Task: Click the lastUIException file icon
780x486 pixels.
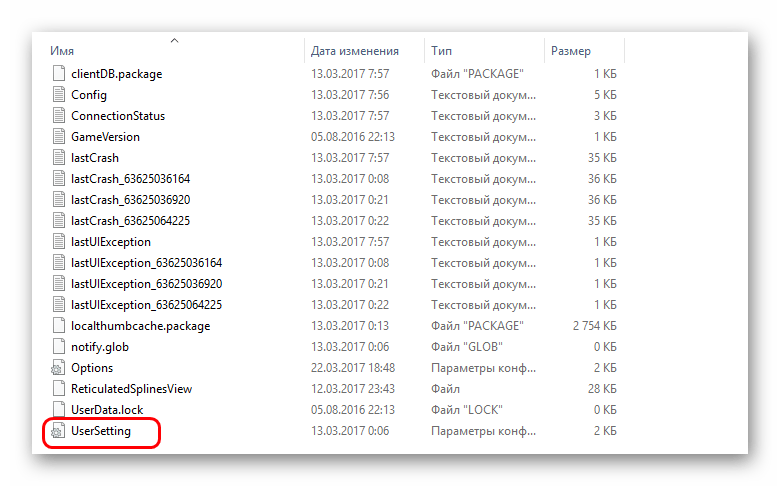Action: click(x=59, y=241)
